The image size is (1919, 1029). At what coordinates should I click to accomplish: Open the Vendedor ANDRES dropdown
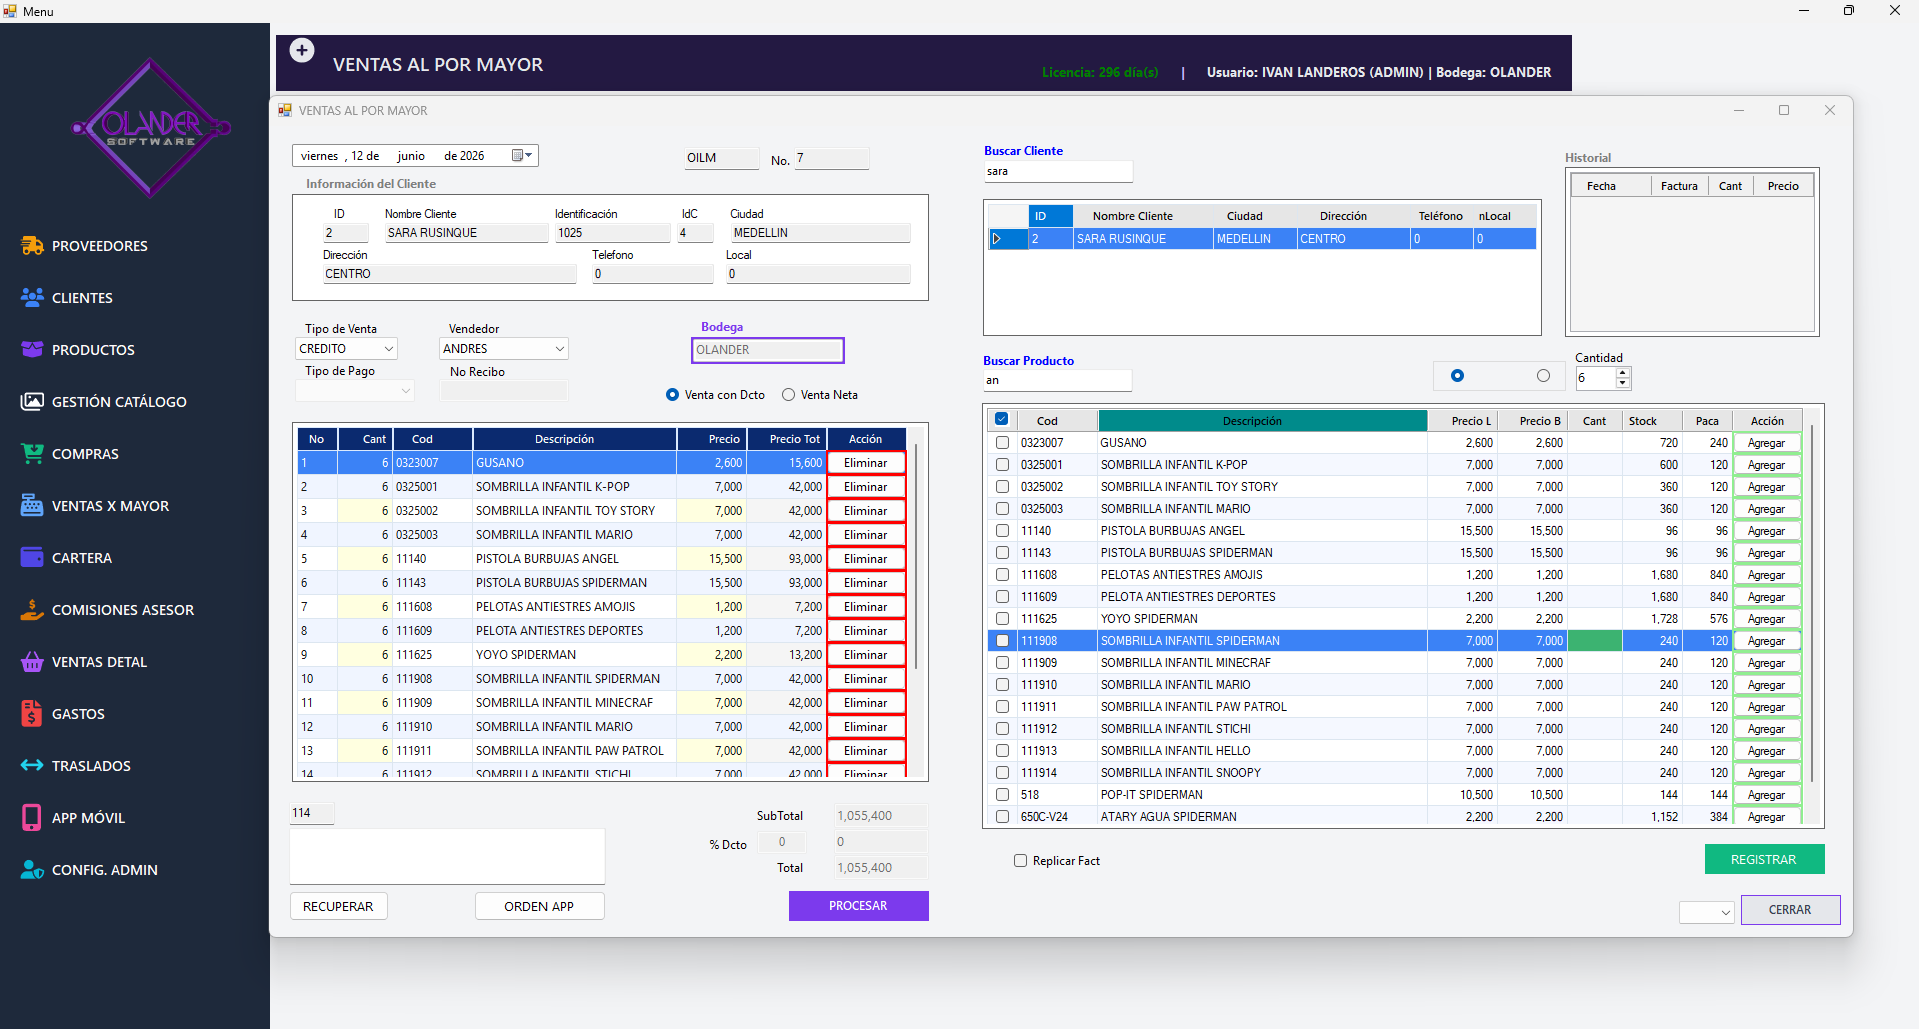560,349
